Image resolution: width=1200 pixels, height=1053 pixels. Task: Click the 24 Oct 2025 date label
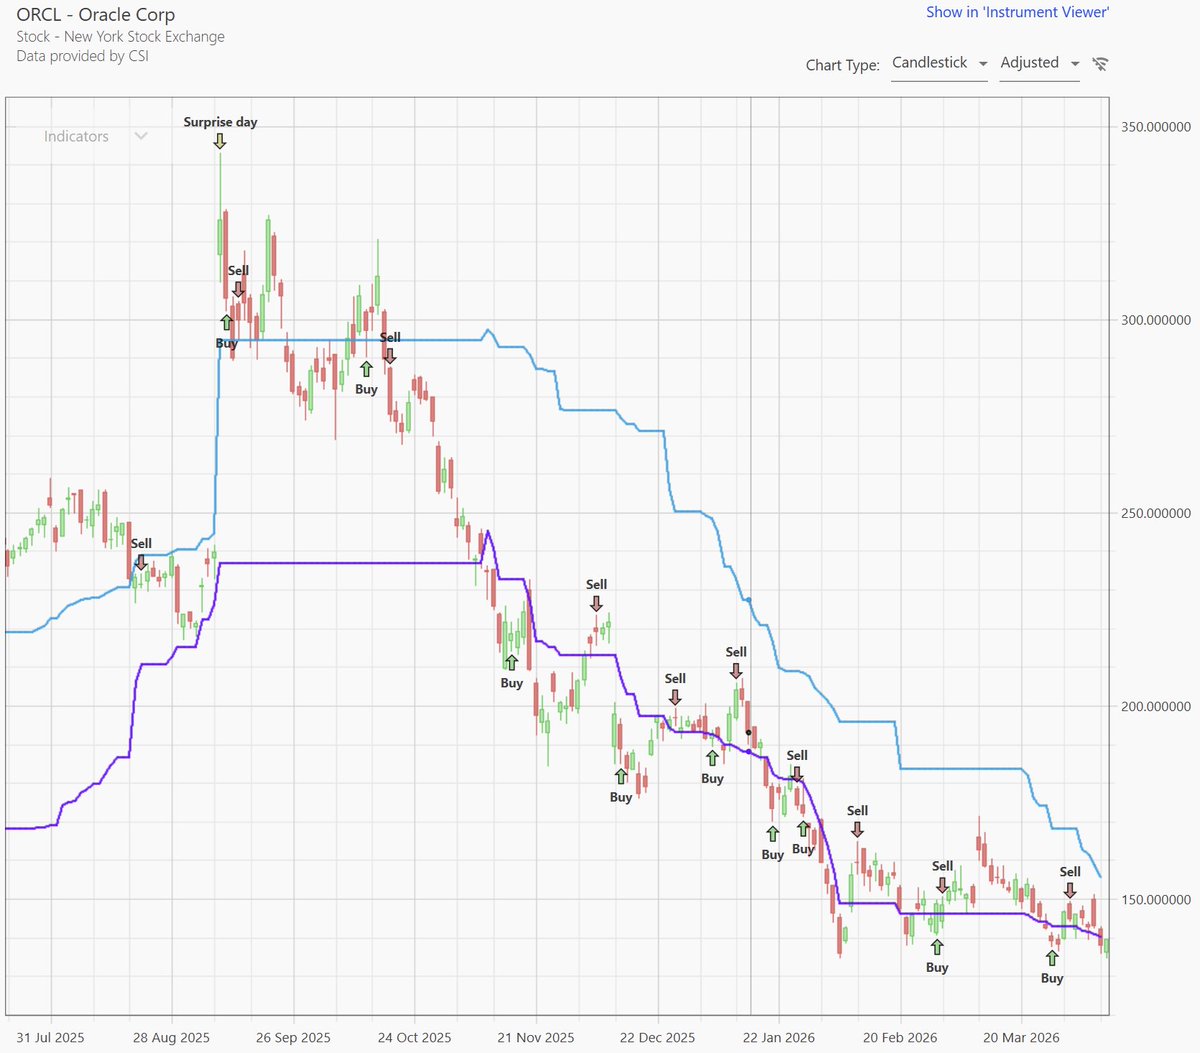(x=414, y=1037)
